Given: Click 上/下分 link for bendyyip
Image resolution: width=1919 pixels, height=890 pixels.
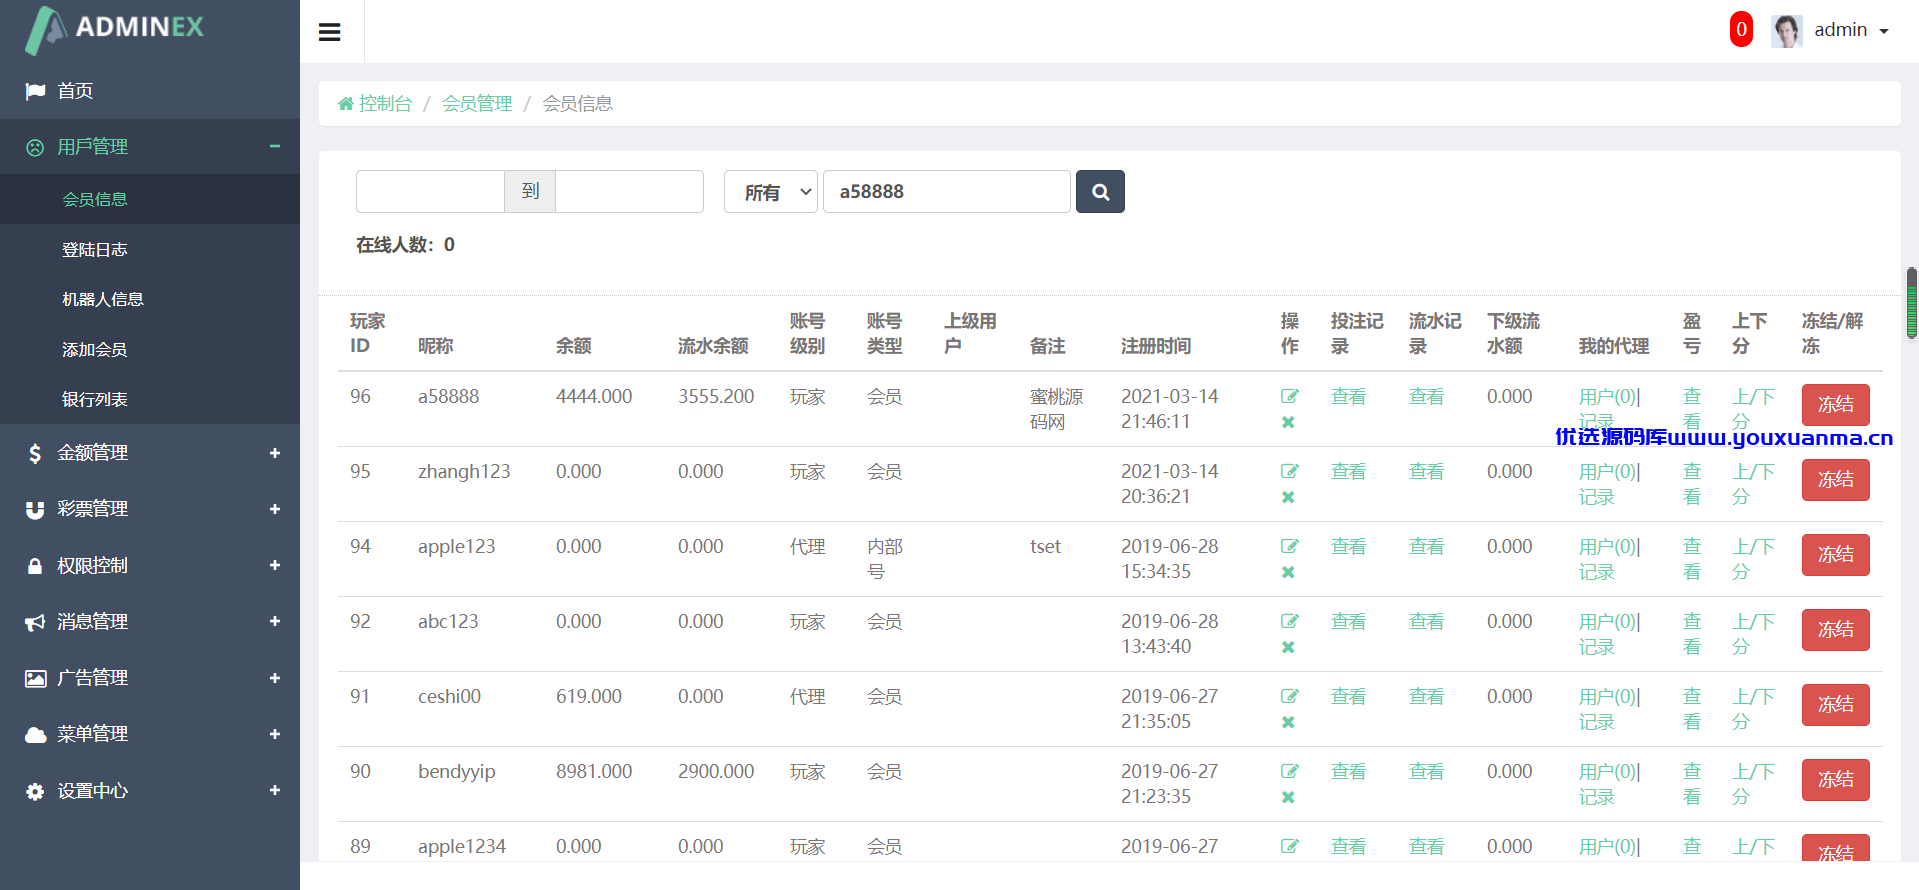Looking at the screenshot, I should (1754, 784).
